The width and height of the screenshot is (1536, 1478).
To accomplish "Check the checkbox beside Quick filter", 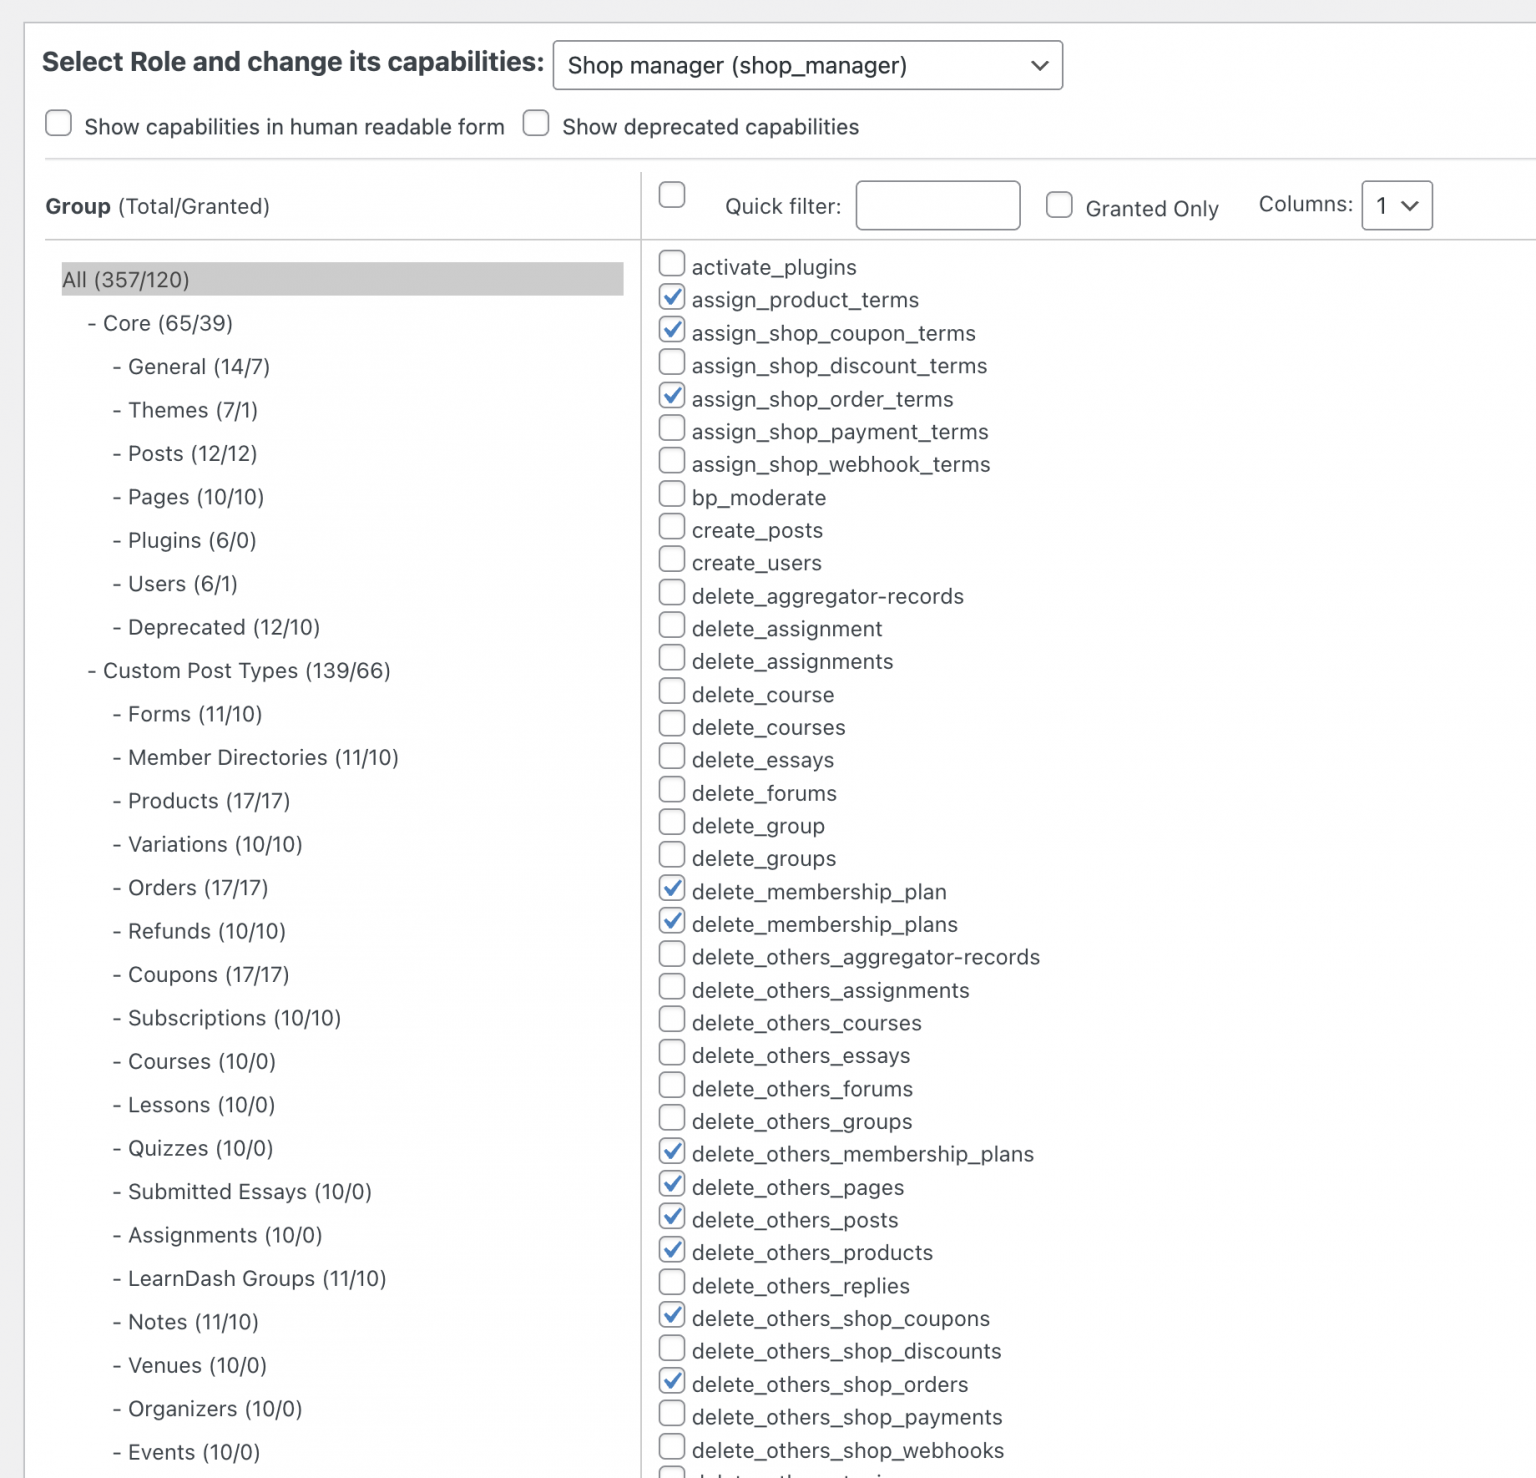I will 671,196.
